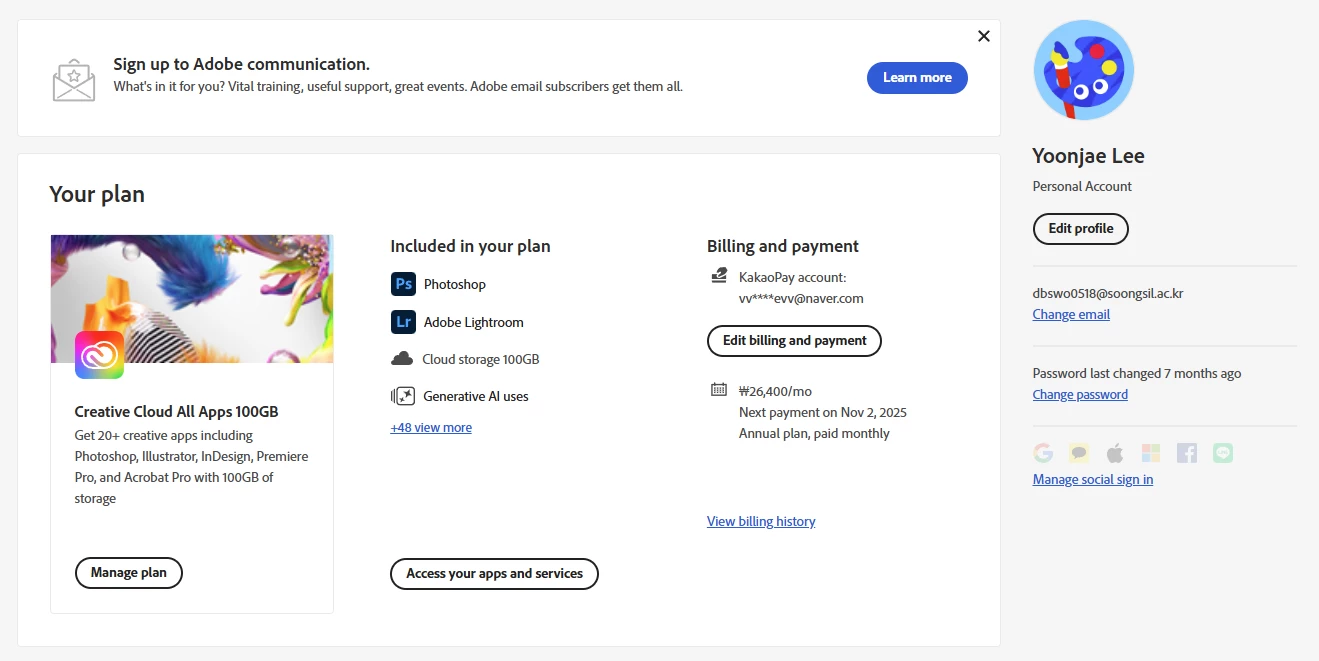Click the Generative AI uses text
Image resolution: width=1319 pixels, height=661 pixels.
click(476, 397)
